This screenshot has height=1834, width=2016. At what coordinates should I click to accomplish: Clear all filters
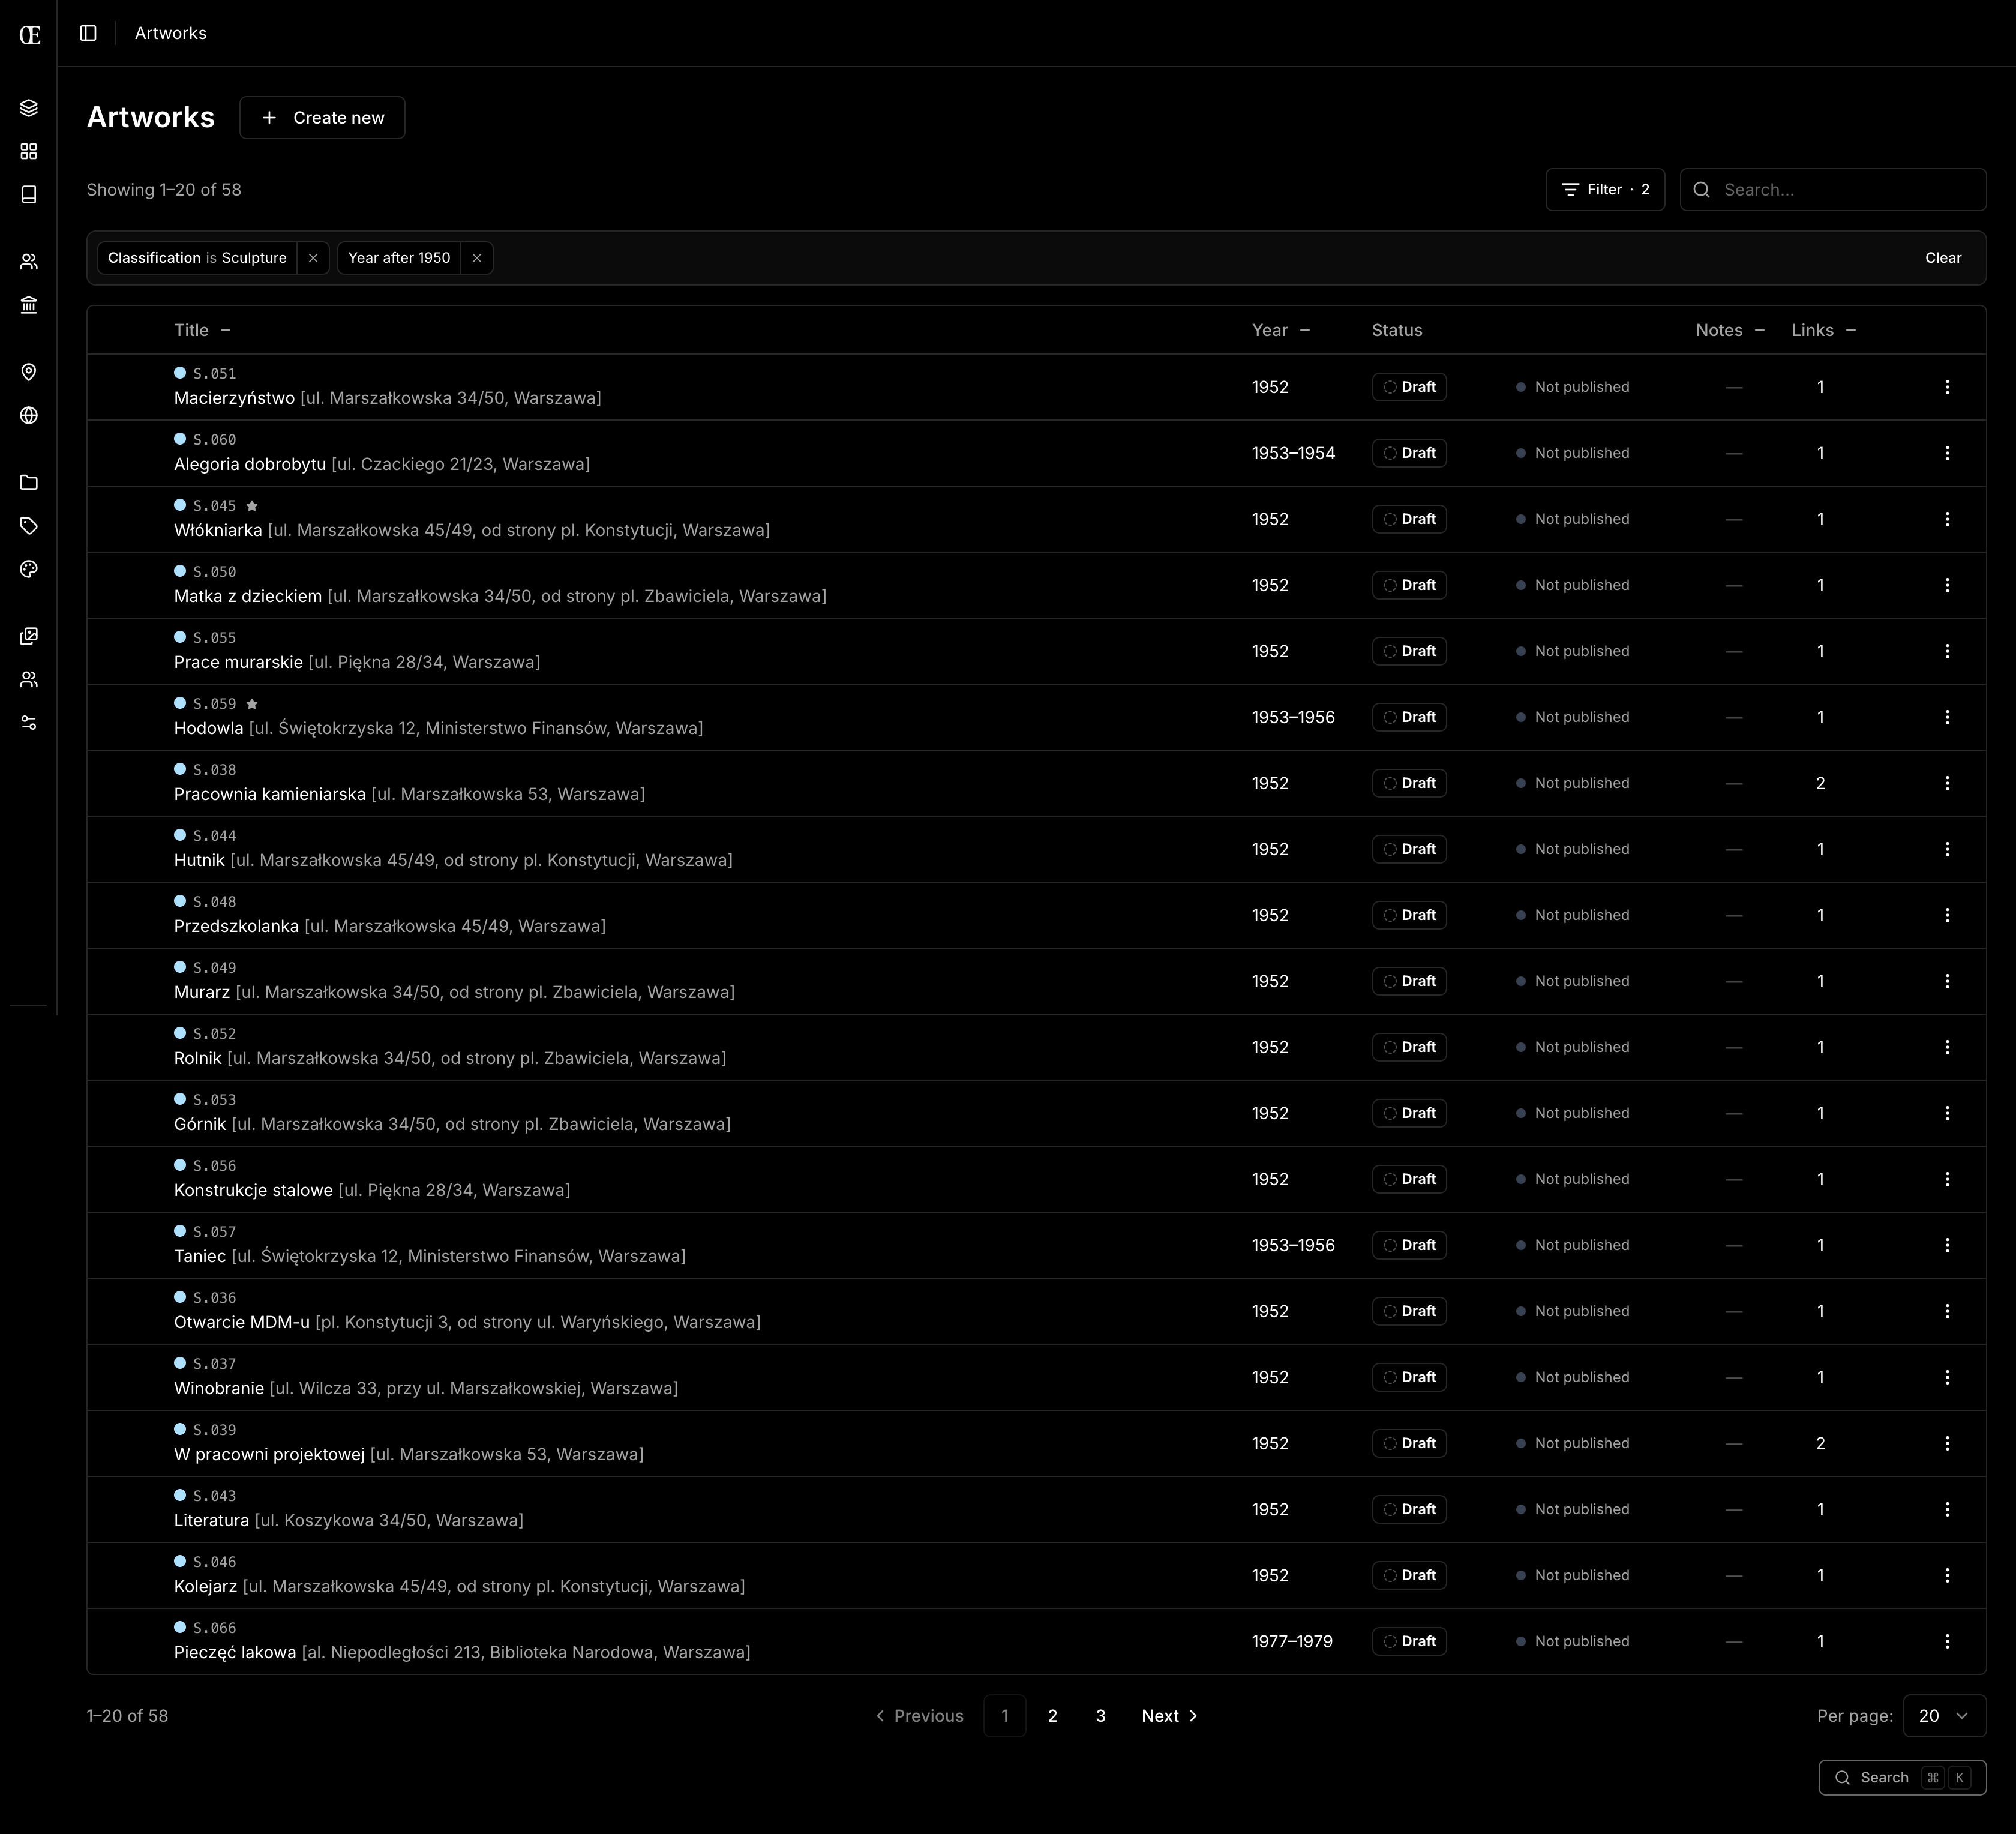click(x=1943, y=258)
